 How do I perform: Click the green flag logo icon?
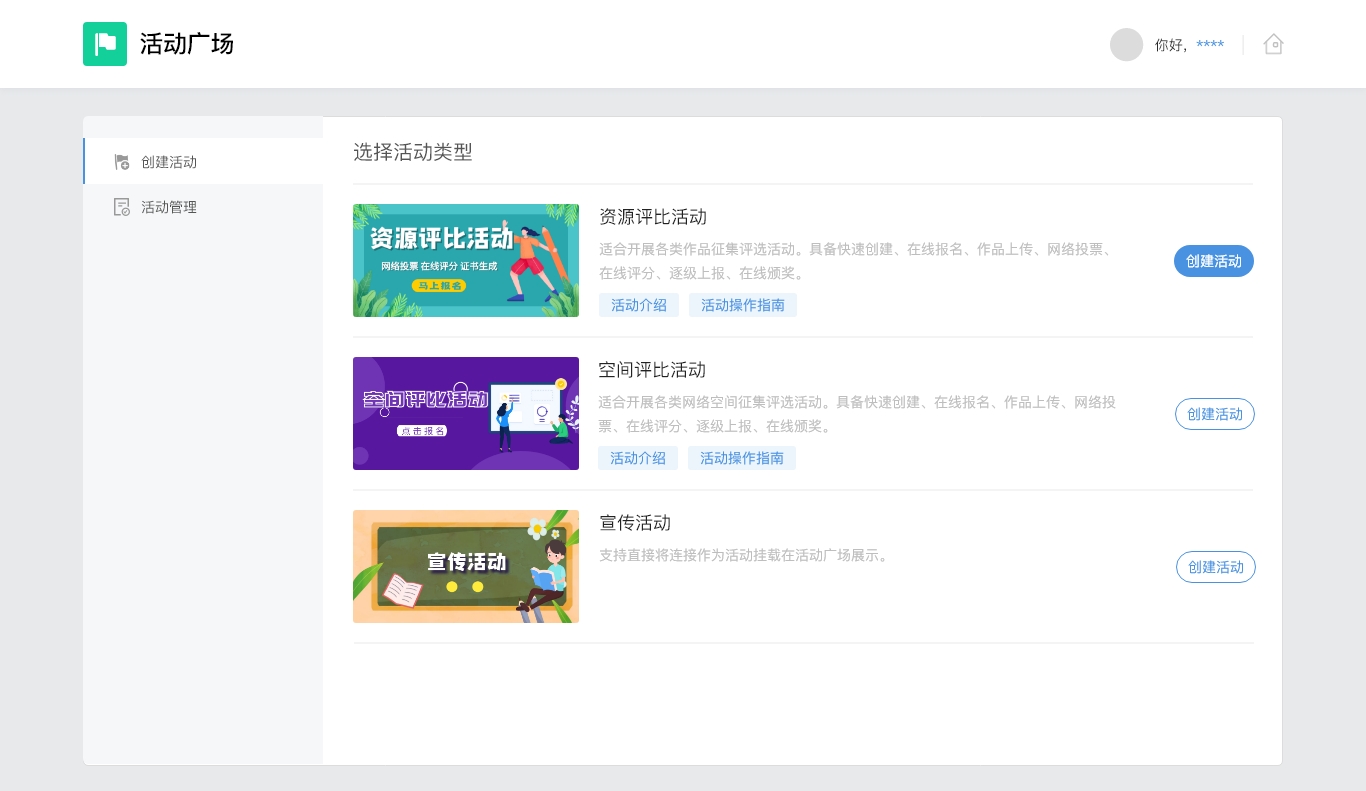coord(105,44)
